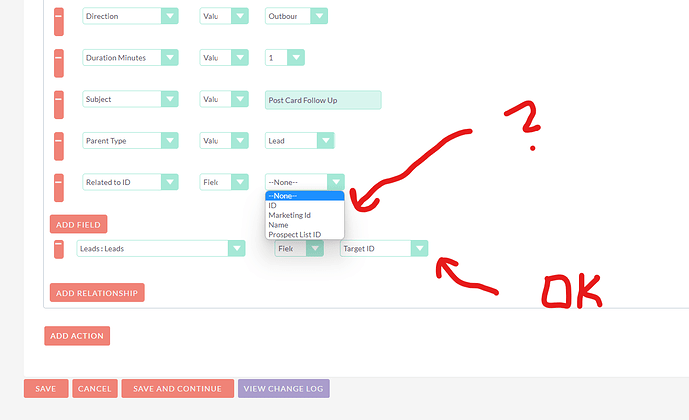
Task: Remove the Leads : Leads relationship row
Action: (59, 249)
